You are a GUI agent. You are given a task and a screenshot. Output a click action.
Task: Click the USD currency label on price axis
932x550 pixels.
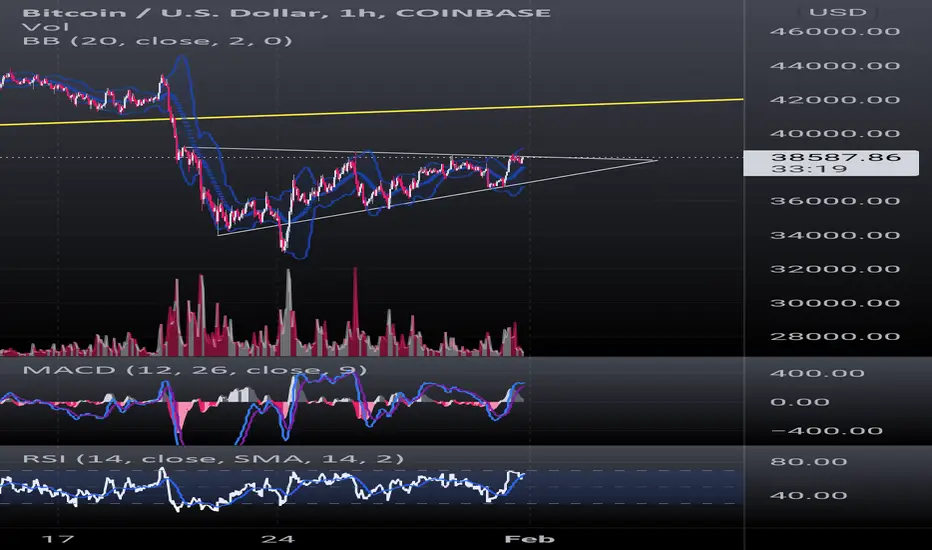(837, 12)
